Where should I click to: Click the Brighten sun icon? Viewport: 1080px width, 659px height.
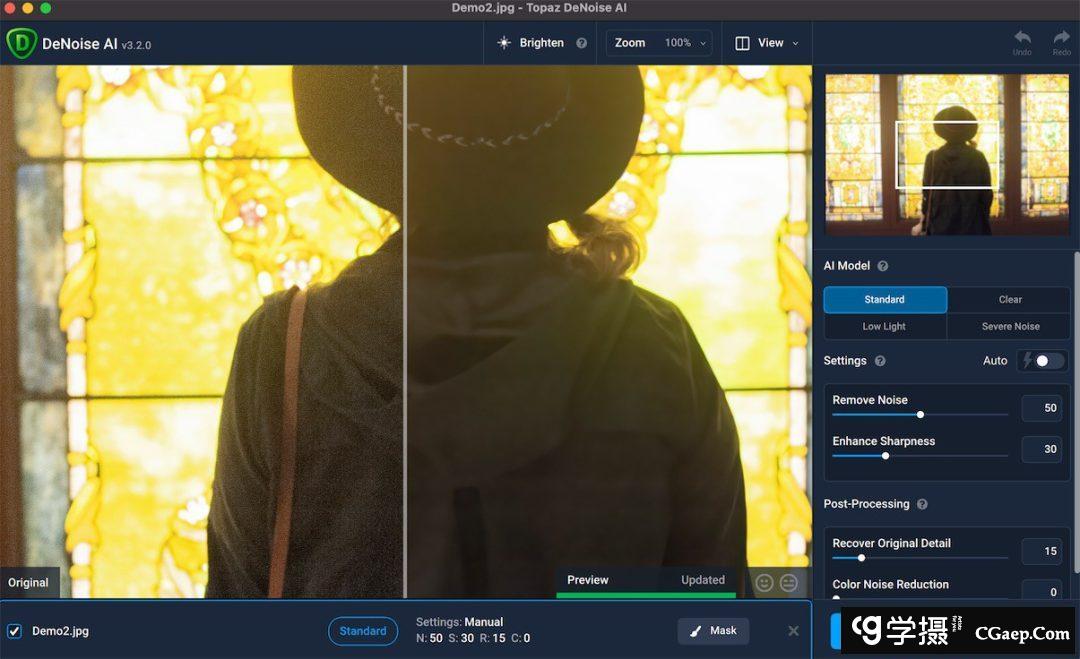pyautogui.click(x=504, y=43)
